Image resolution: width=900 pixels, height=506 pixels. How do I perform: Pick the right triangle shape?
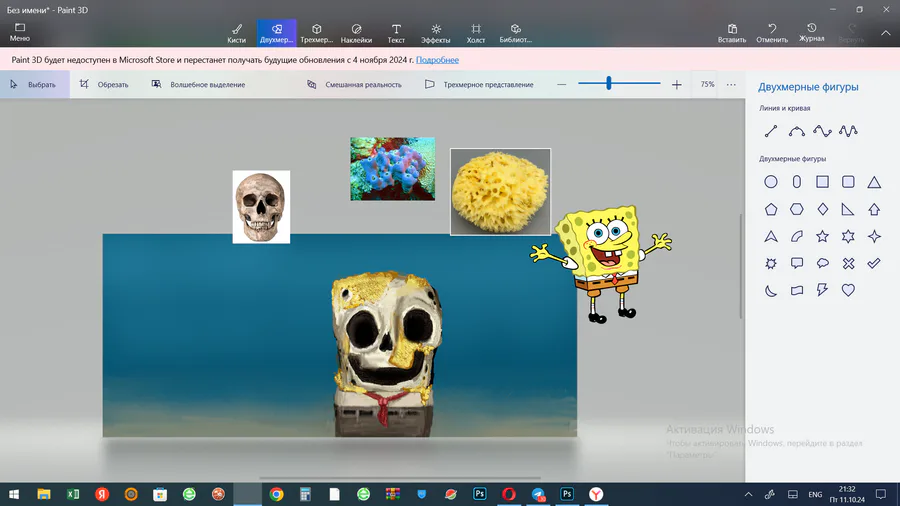[x=848, y=209]
